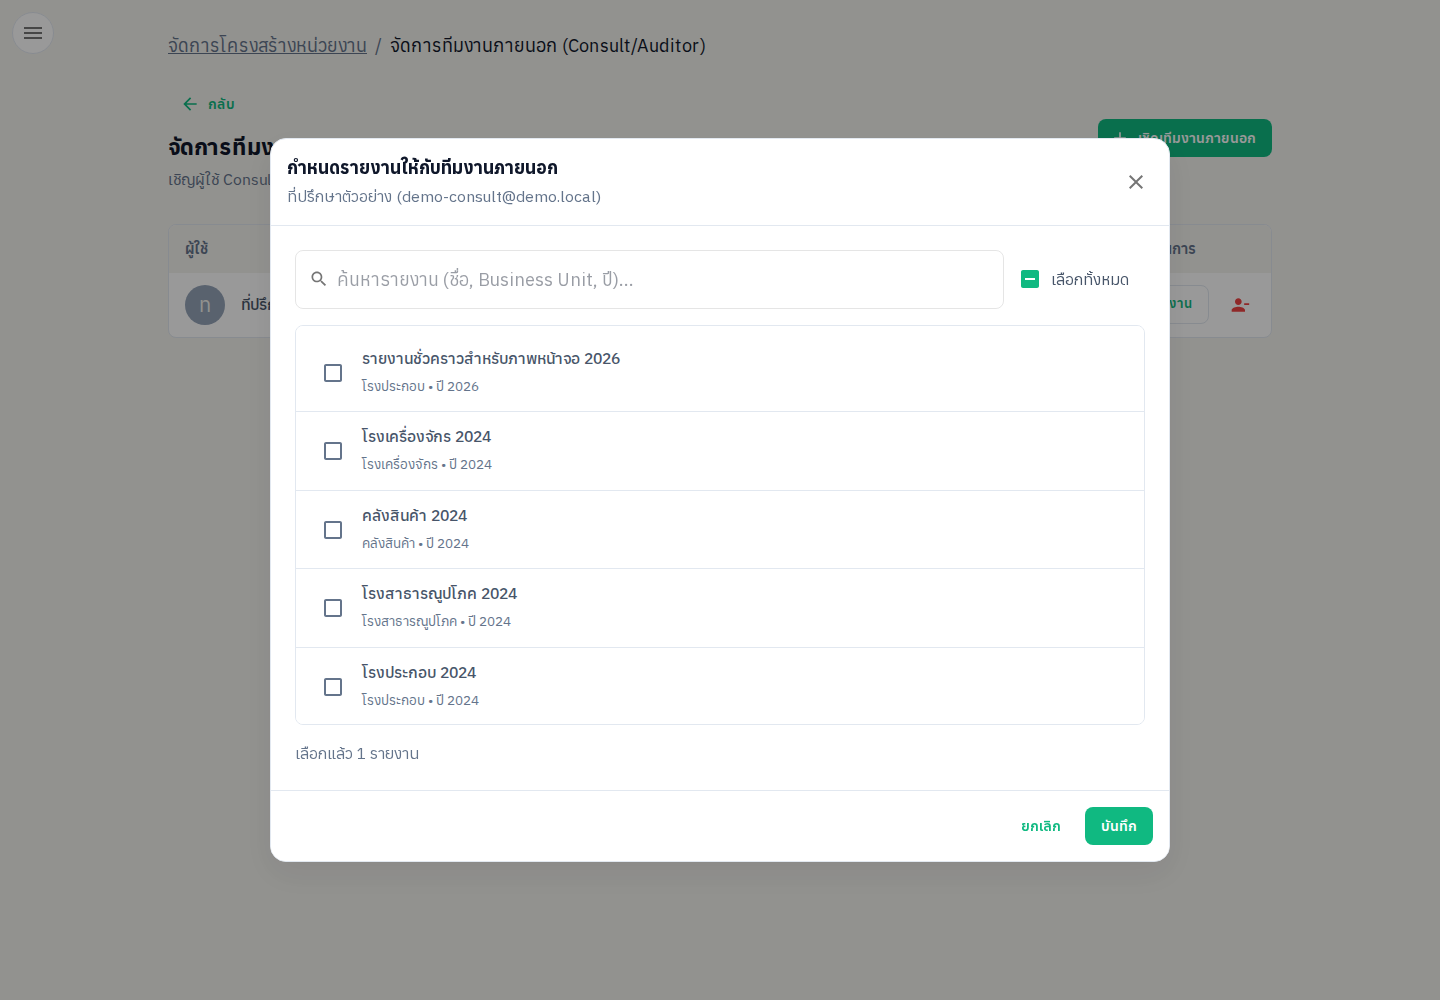Click the เลือกแล้ว 1 รายงาน status text
1440x1000 pixels.
357,754
